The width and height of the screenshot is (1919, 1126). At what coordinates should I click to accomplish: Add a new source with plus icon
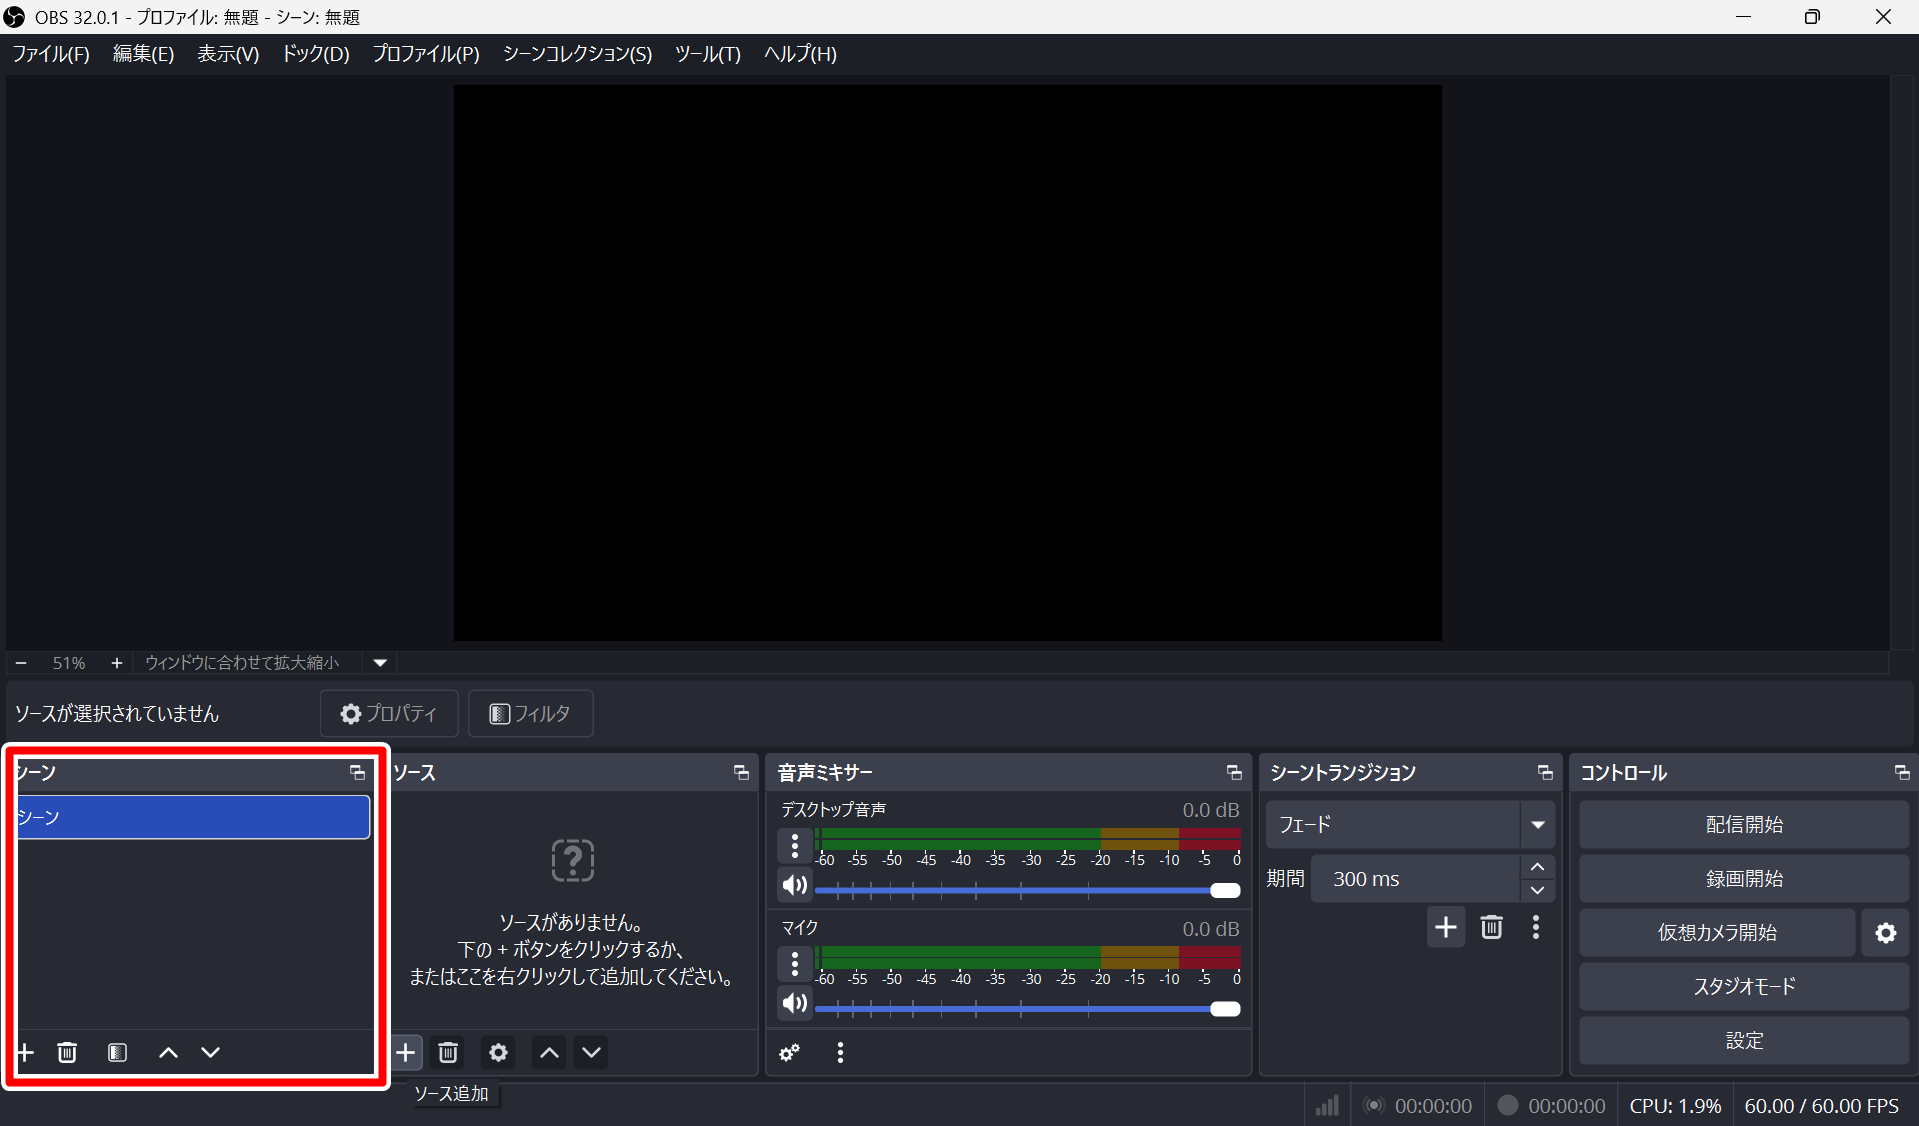pyautogui.click(x=406, y=1052)
